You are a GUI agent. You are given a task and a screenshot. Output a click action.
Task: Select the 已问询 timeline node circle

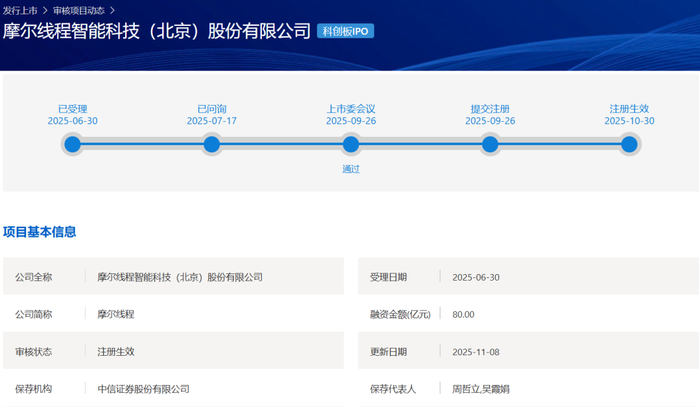click(x=212, y=145)
